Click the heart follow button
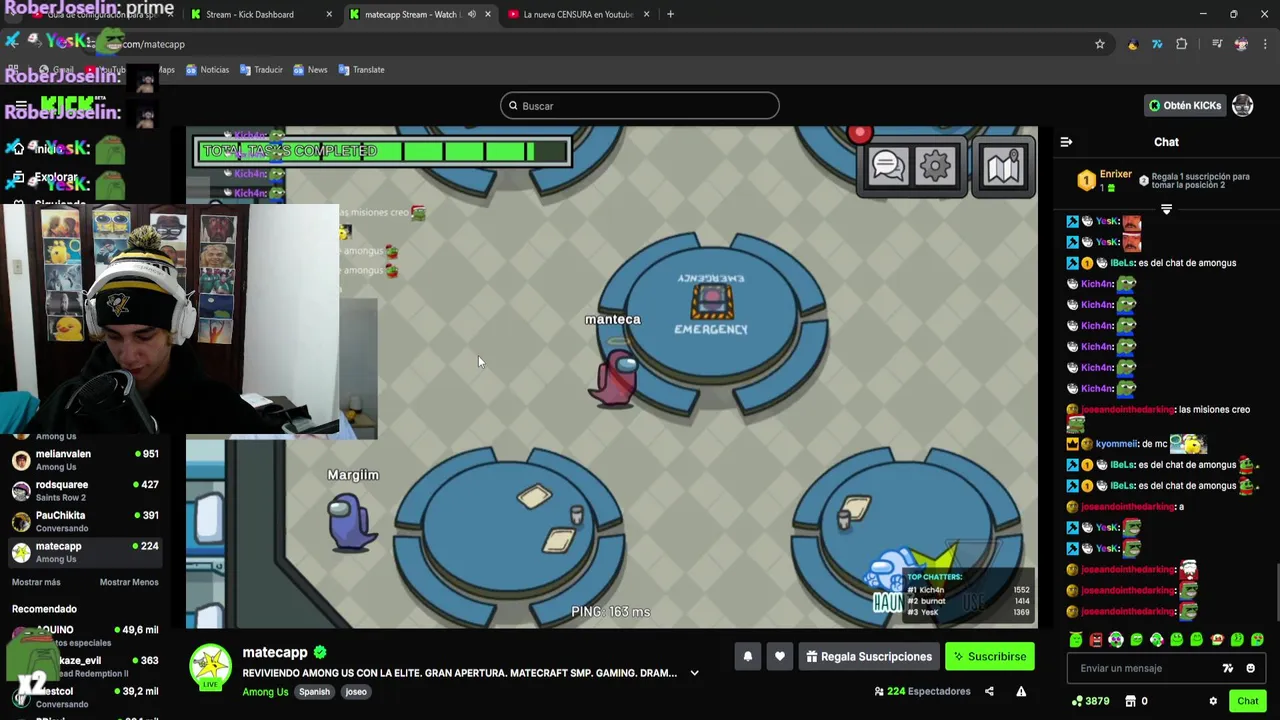 pos(780,657)
